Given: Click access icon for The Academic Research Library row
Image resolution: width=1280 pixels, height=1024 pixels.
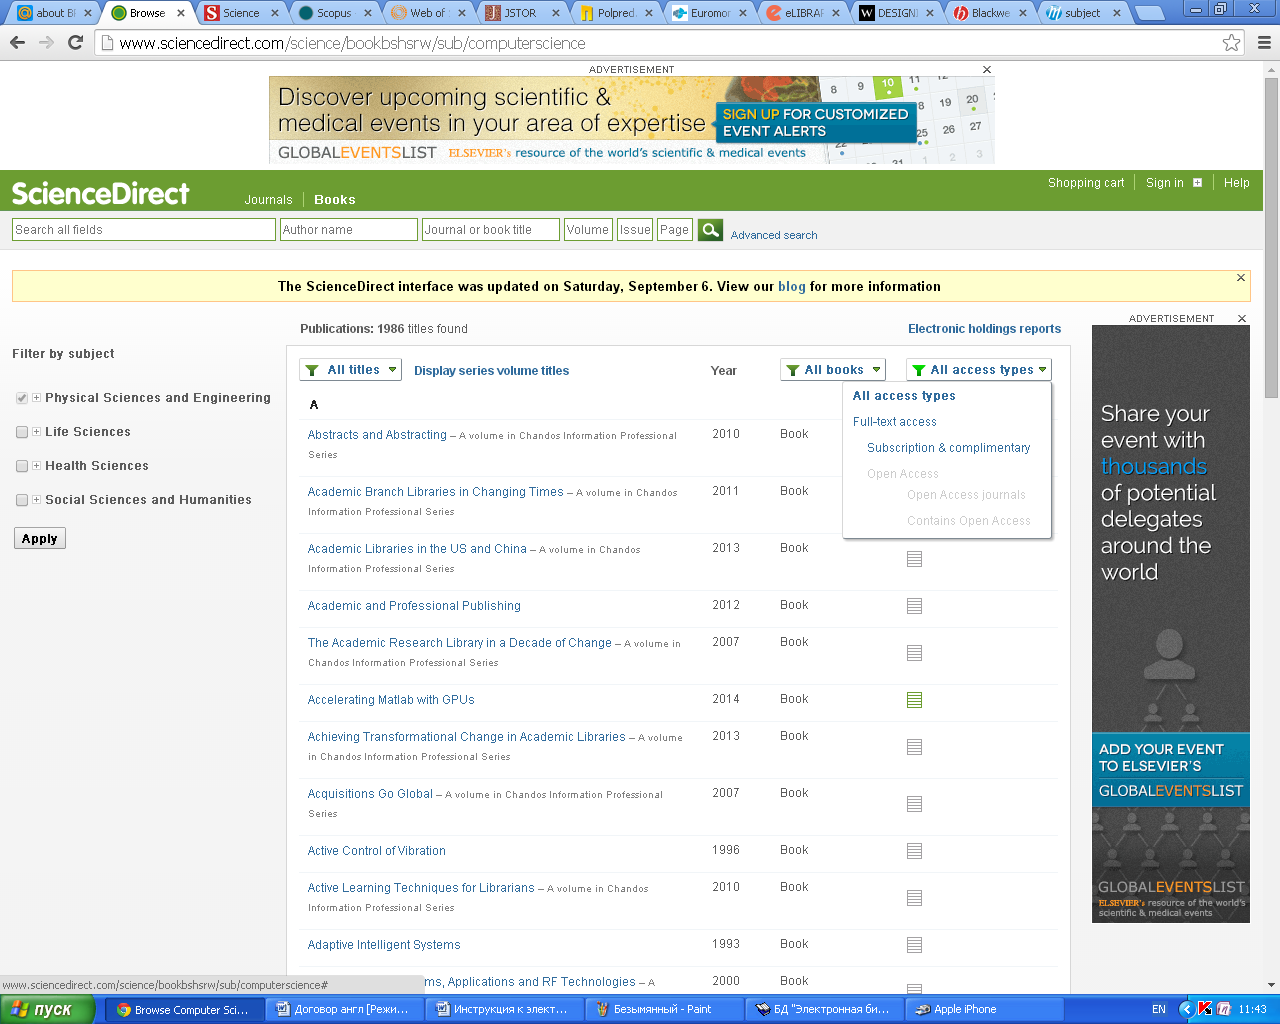Looking at the screenshot, I should pos(914,653).
